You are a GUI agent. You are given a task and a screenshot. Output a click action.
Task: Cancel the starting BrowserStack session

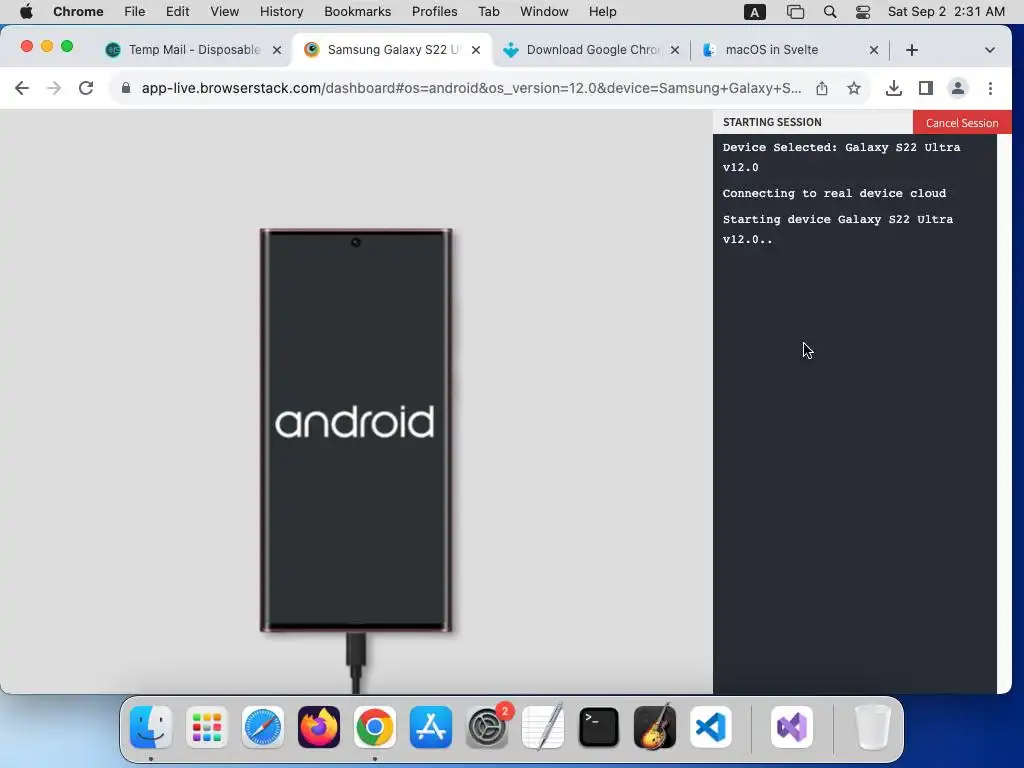[962, 123]
